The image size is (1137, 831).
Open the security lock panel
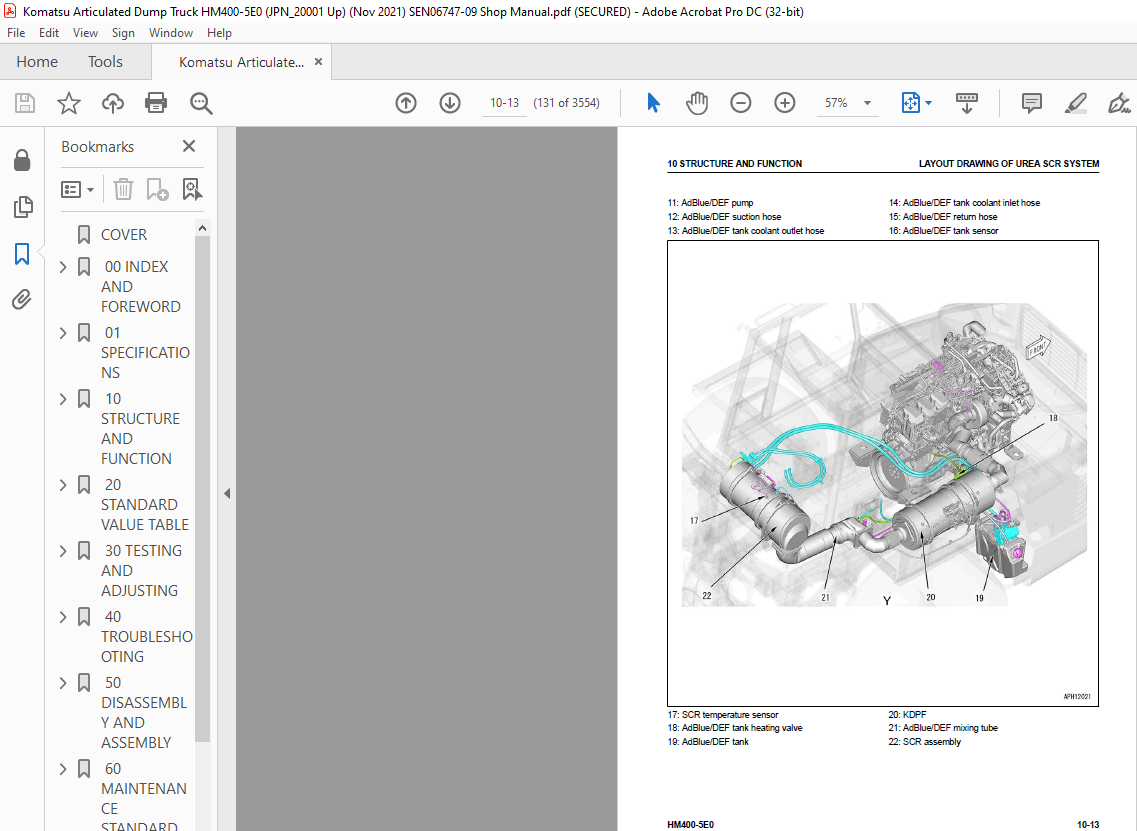22,160
